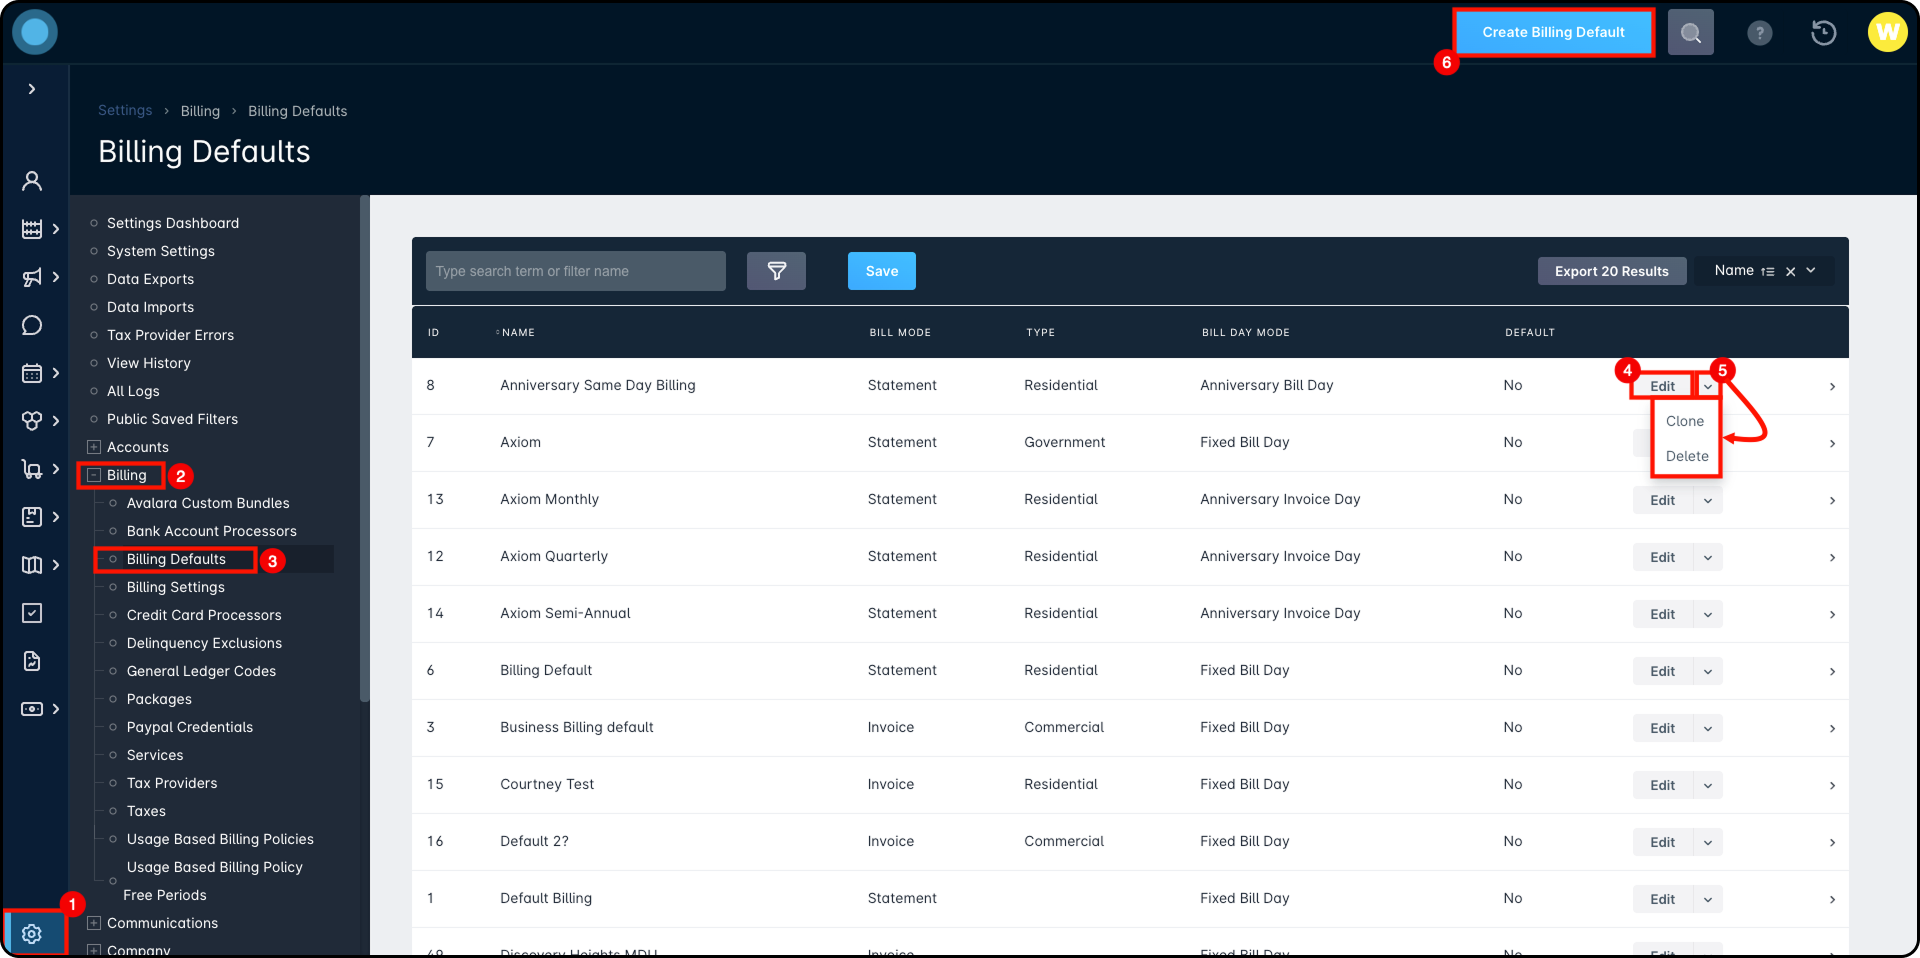
Task: Open the cash payment icon in sidebar
Action: tap(32, 709)
